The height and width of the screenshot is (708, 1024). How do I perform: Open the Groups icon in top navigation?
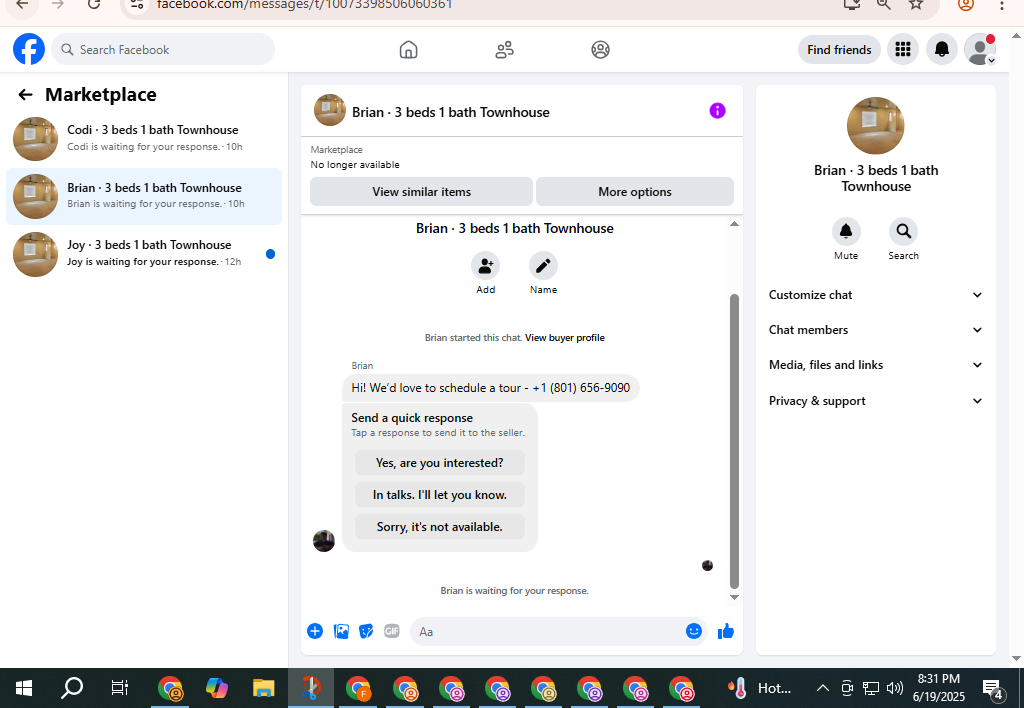click(x=600, y=50)
